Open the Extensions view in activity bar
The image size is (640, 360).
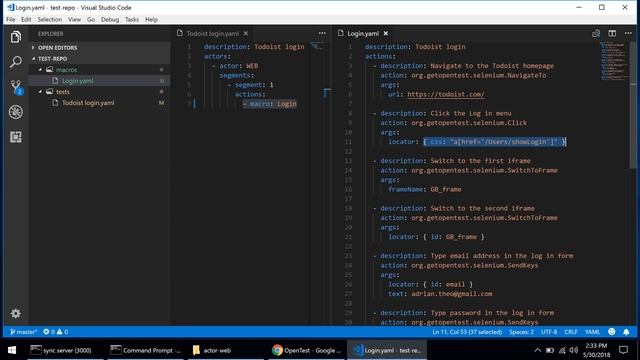pos(16,137)
